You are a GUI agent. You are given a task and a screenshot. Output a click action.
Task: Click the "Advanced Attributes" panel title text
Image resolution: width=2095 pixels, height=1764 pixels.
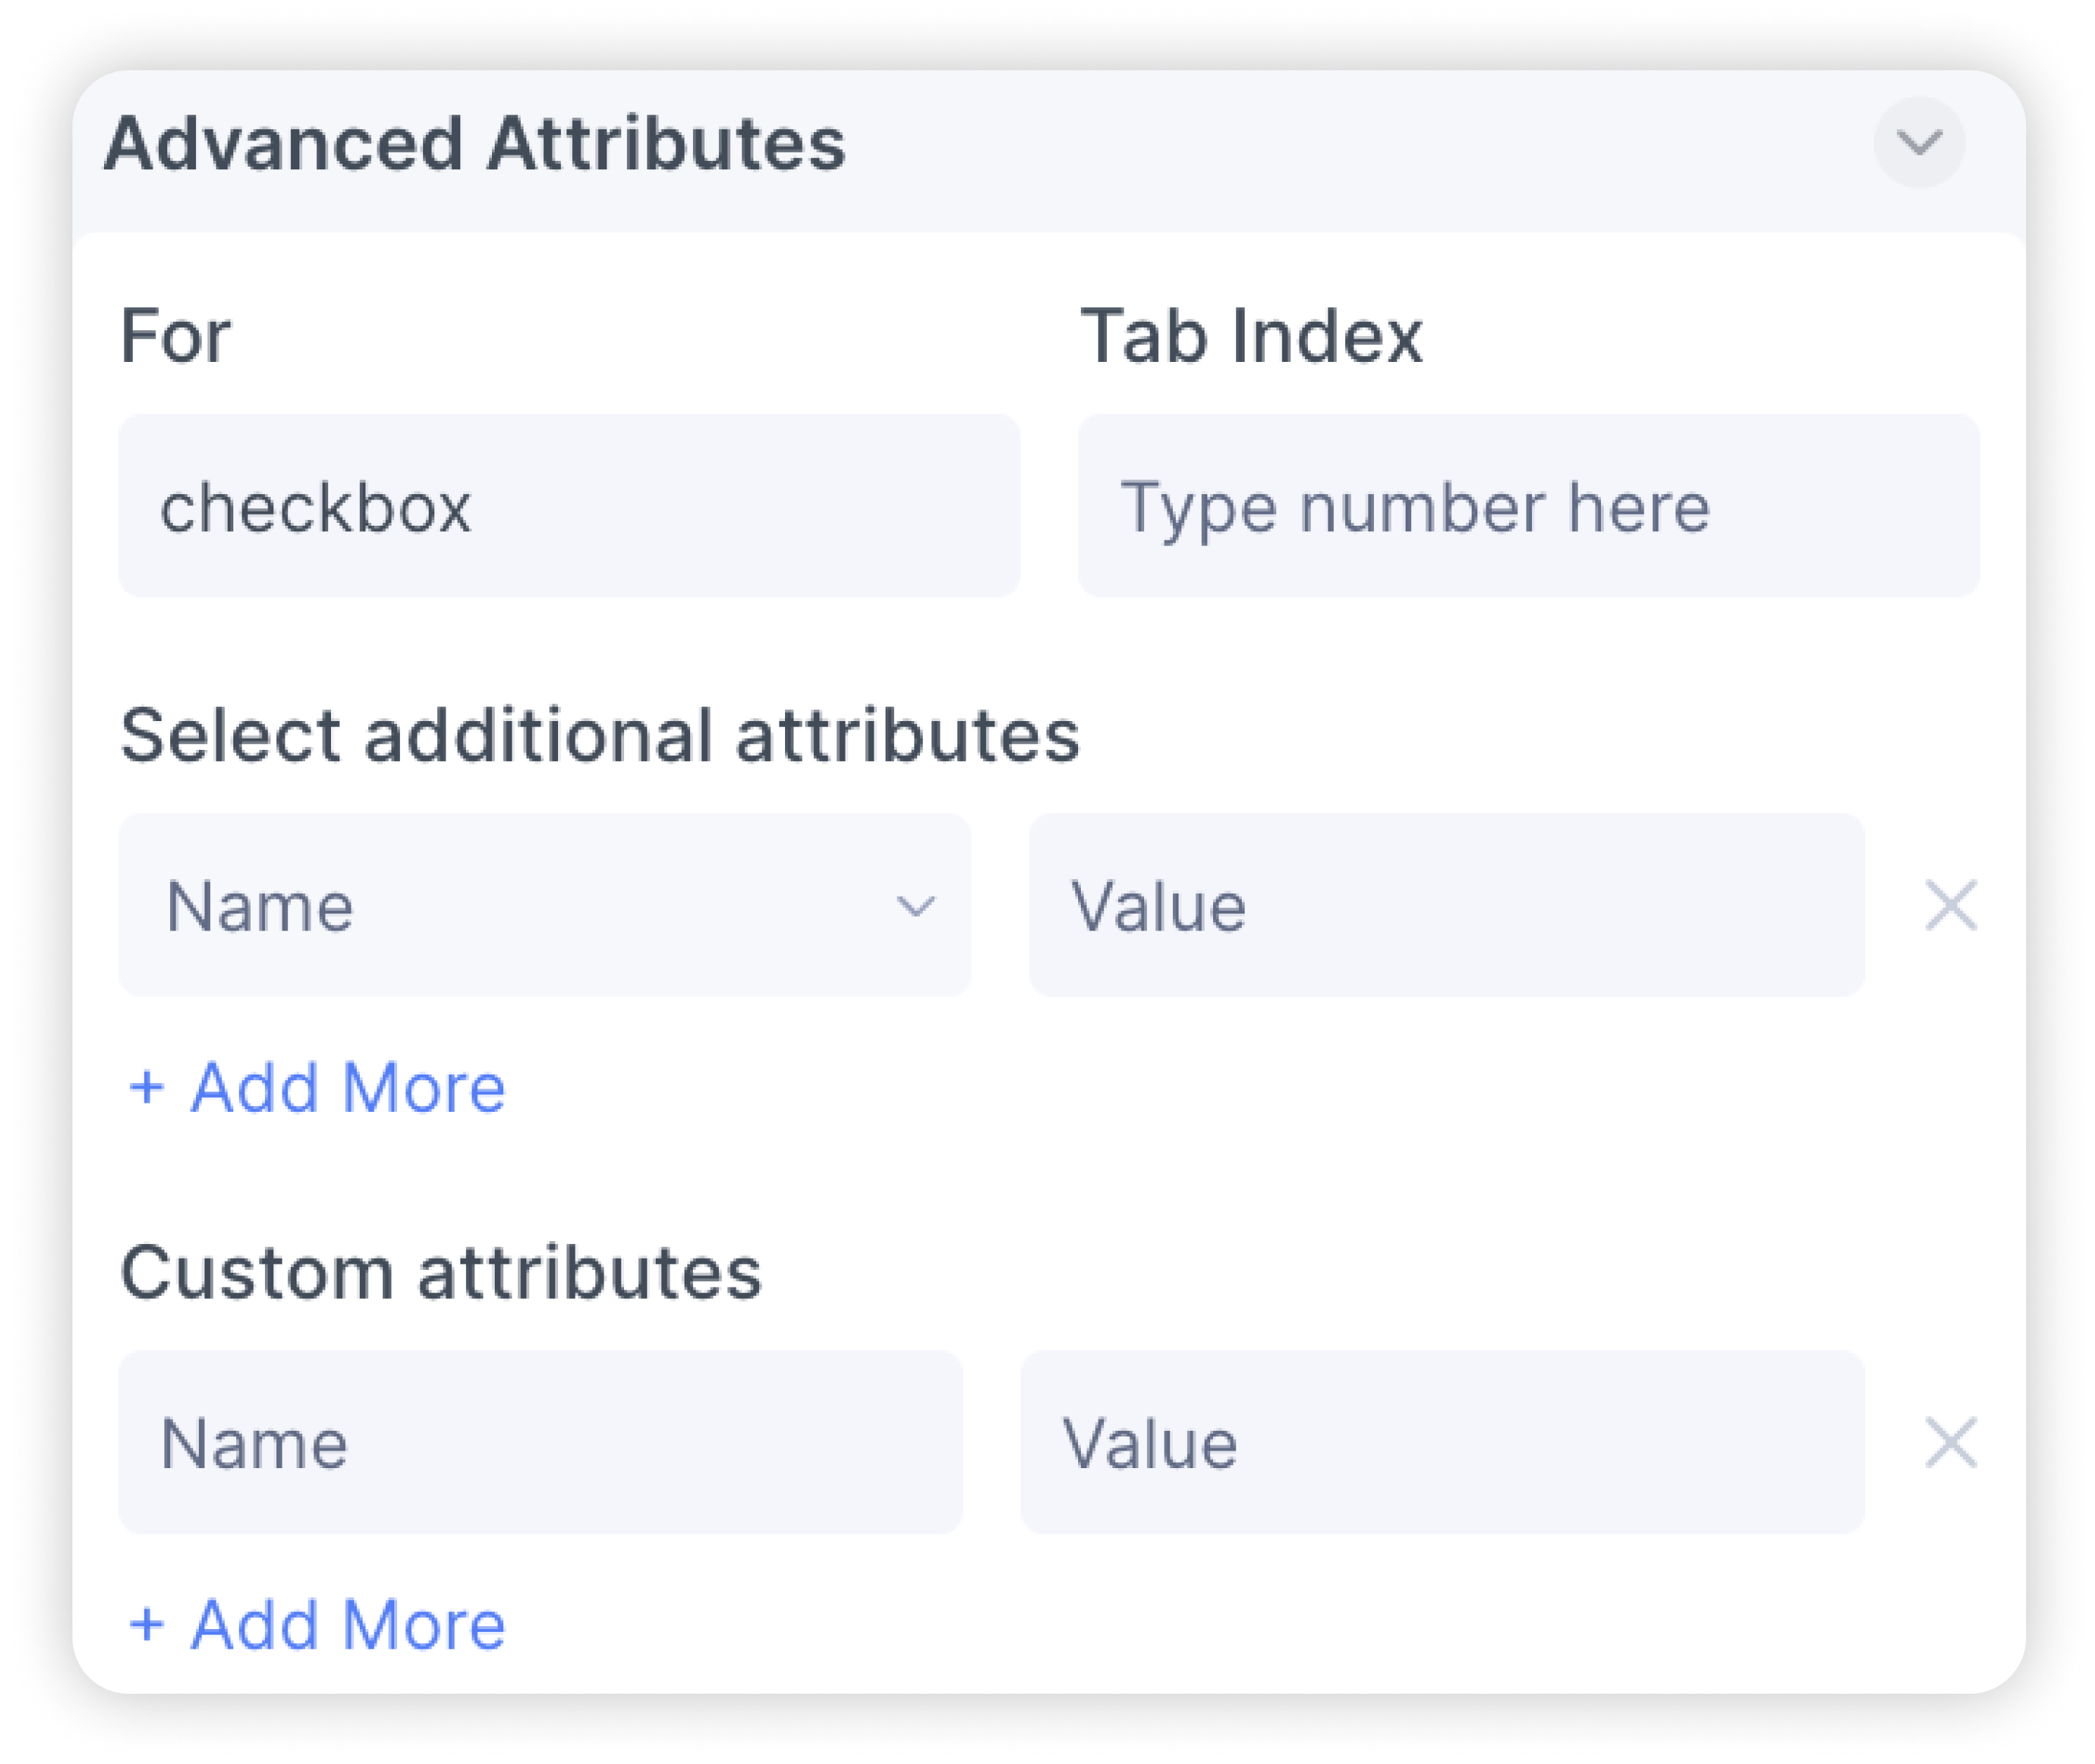[x=475, y=144]
